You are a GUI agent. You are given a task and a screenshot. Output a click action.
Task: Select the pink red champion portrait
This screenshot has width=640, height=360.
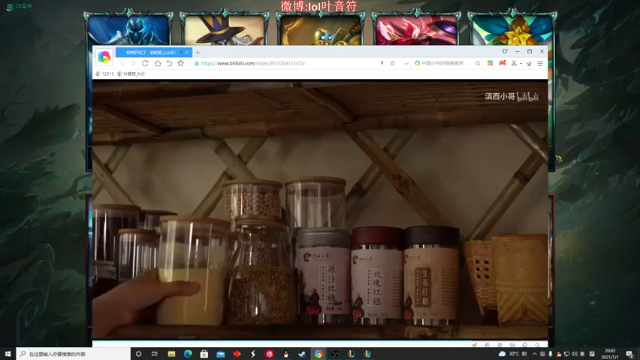click(x=416, y=29)
